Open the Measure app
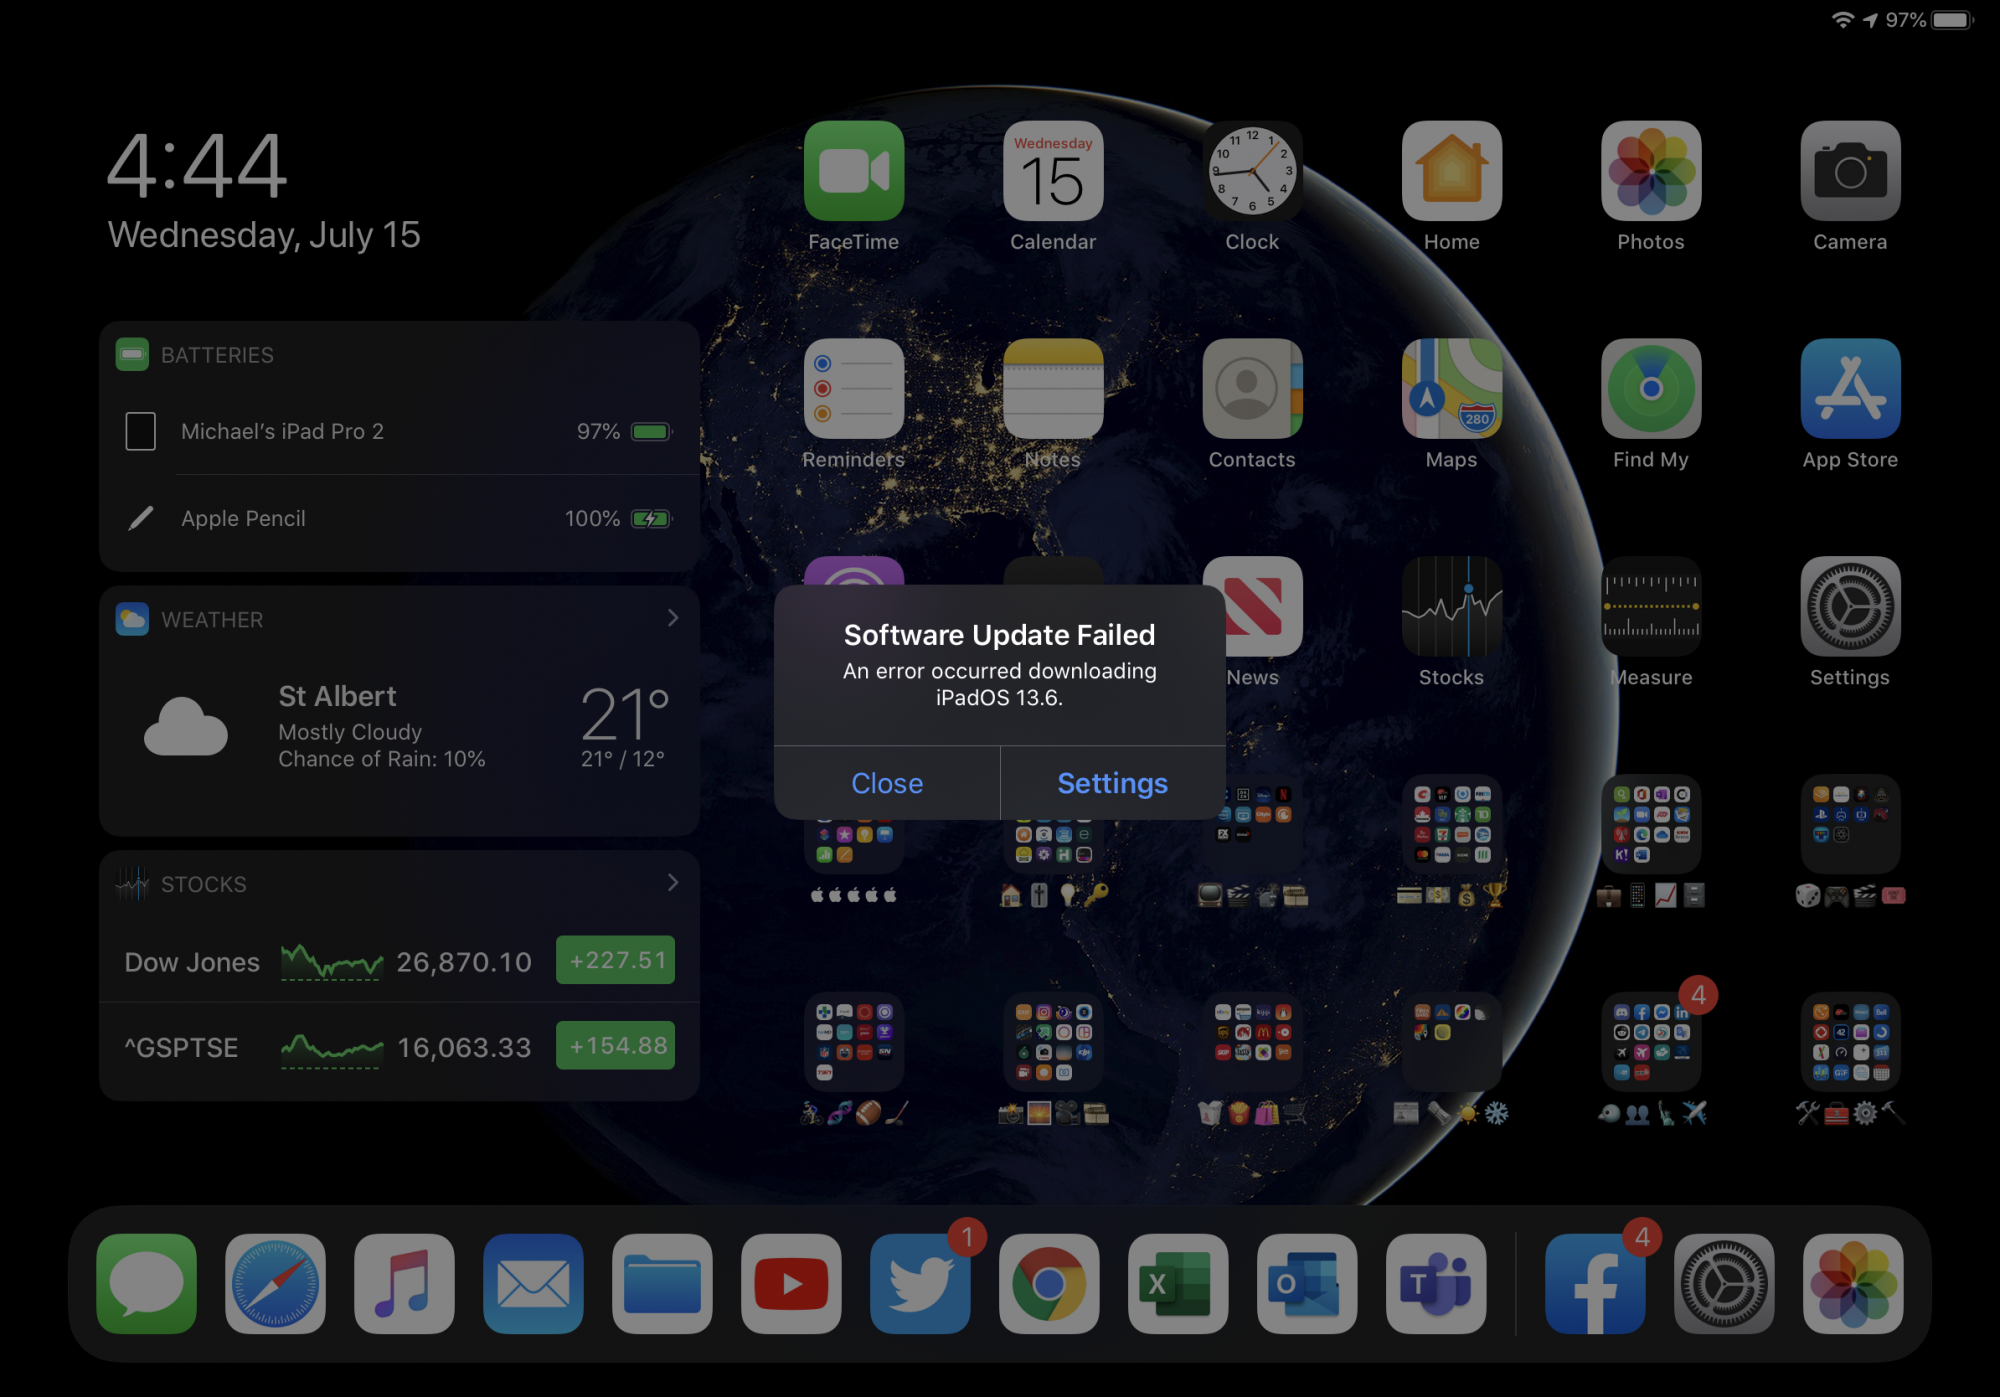Screen dimensions: 2000x1397 pyautogui.click(x=1650, y=608)
